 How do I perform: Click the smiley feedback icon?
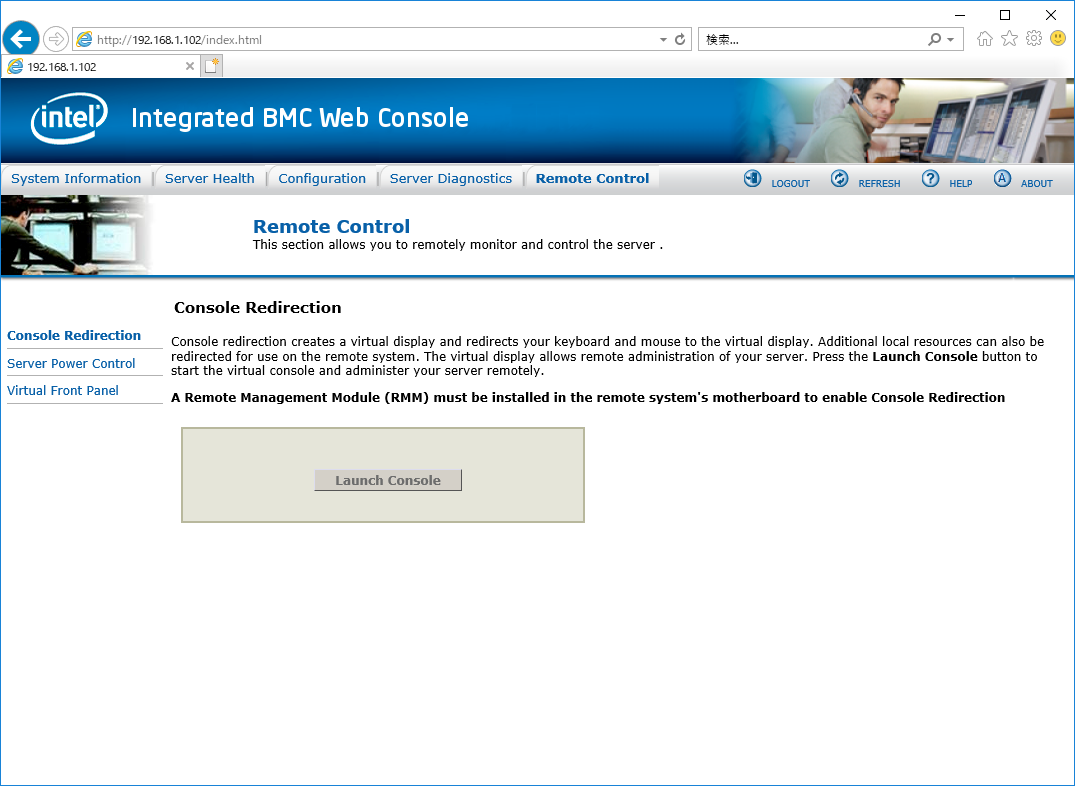pyautogui.click(x=1059, y=39)
